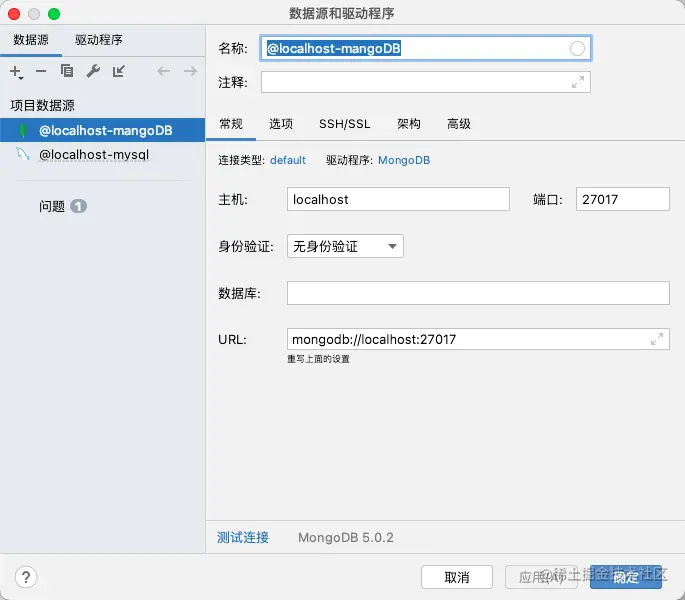Screen dimensions: 685x600
Task: Click the 注释 comment field
Action: tap(426, 82)
